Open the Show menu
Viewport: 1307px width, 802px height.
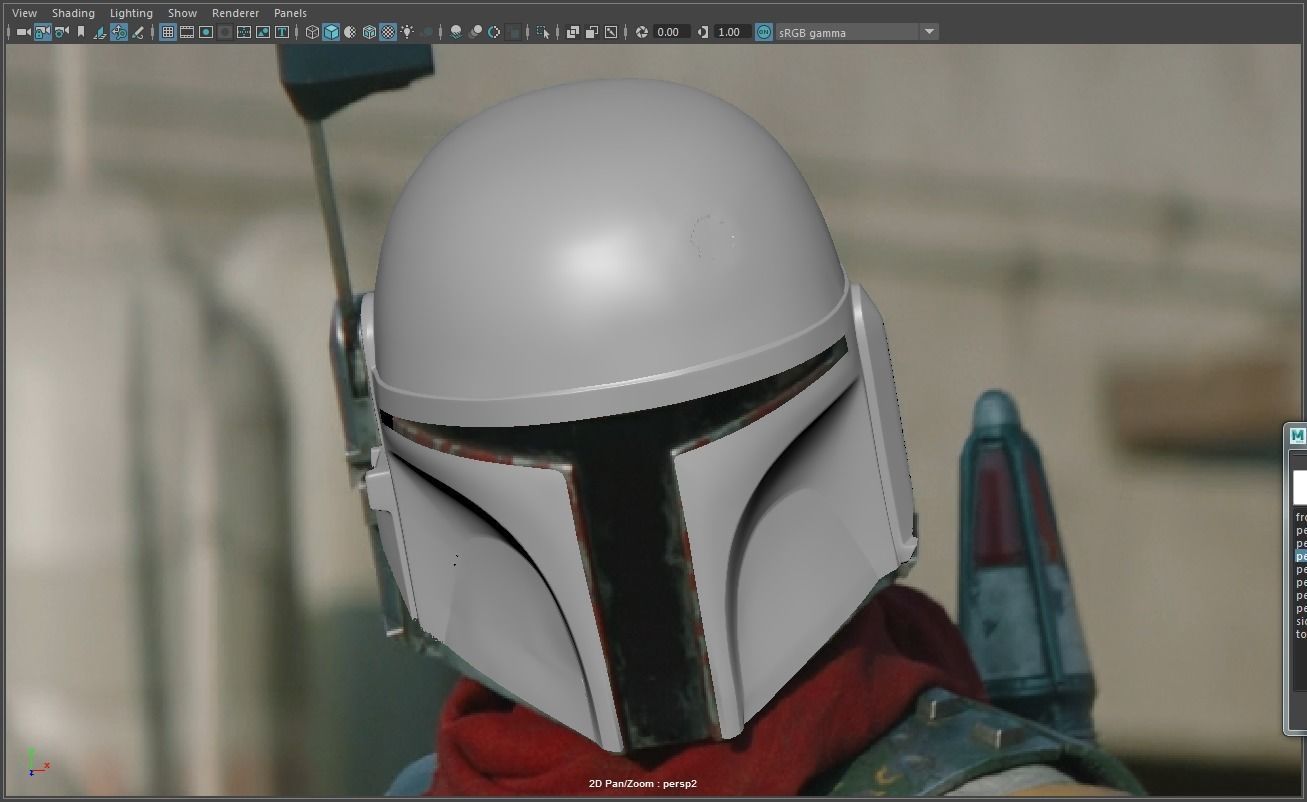click(182, 13)
